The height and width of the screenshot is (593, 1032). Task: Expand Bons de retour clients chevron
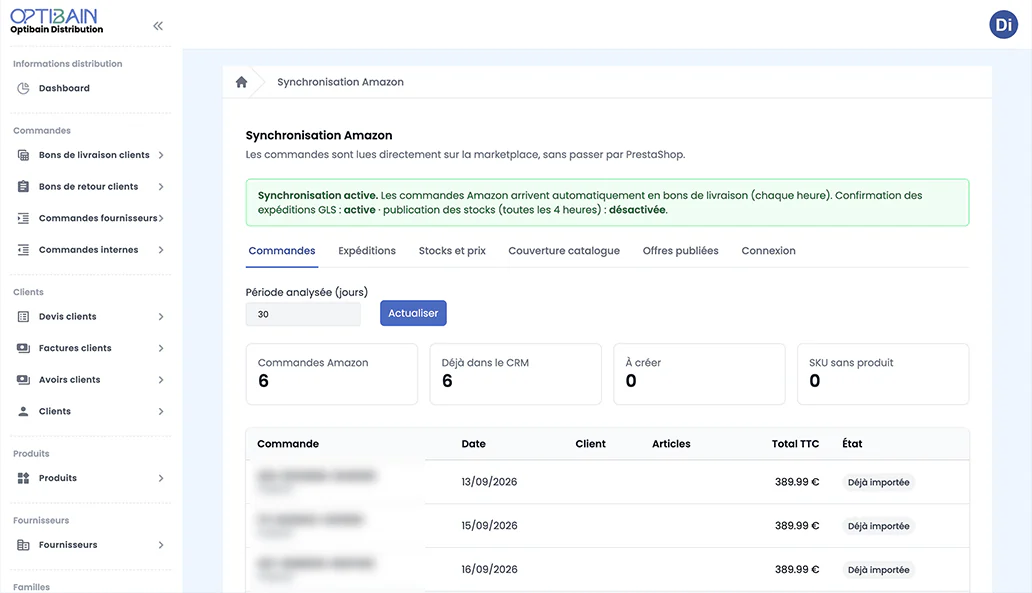click(x=161, y=187)
